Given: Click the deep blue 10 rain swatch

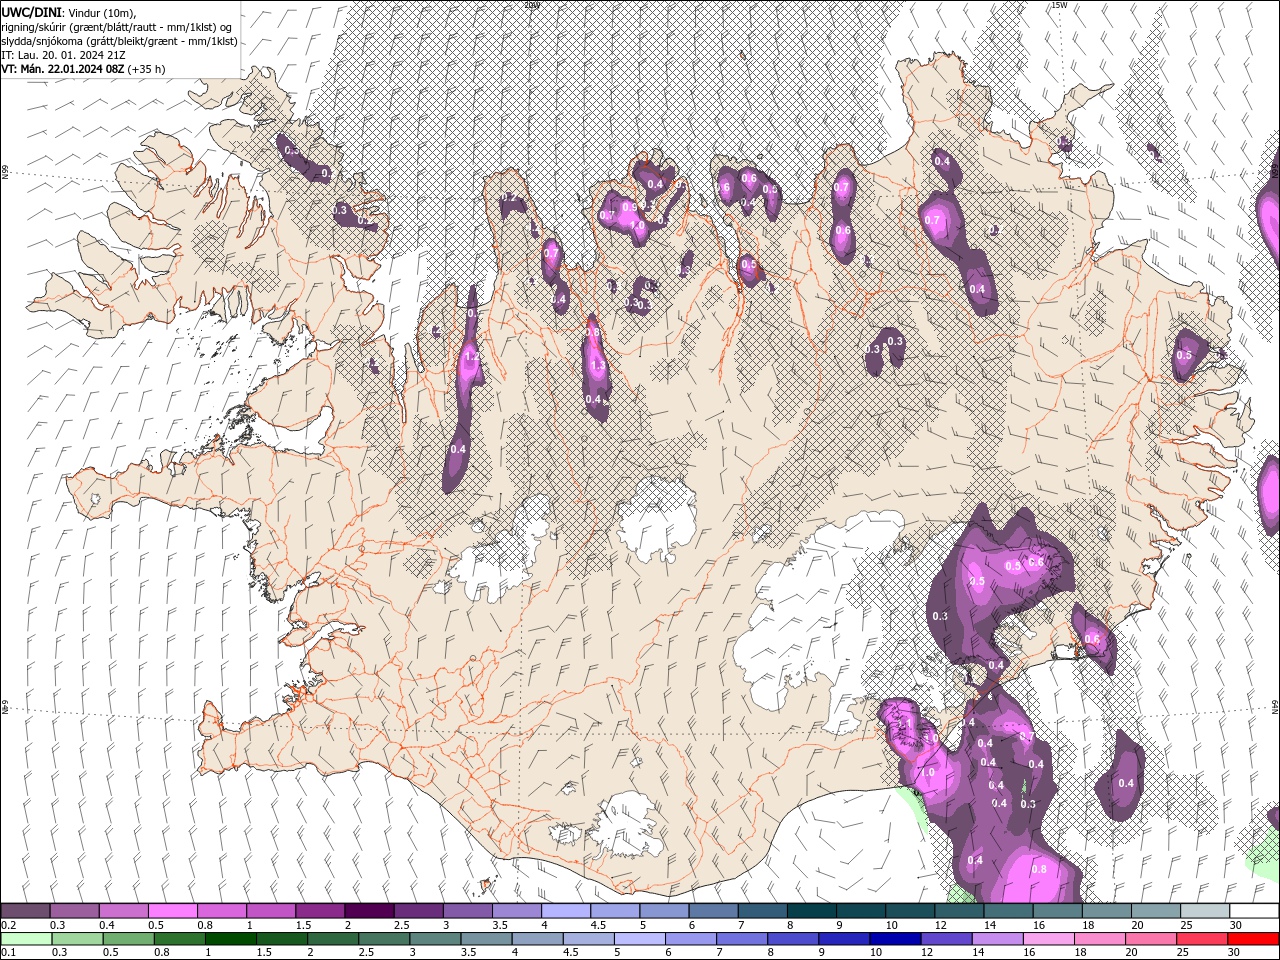Looking at the screenshot, I should (x=895, y=938).
